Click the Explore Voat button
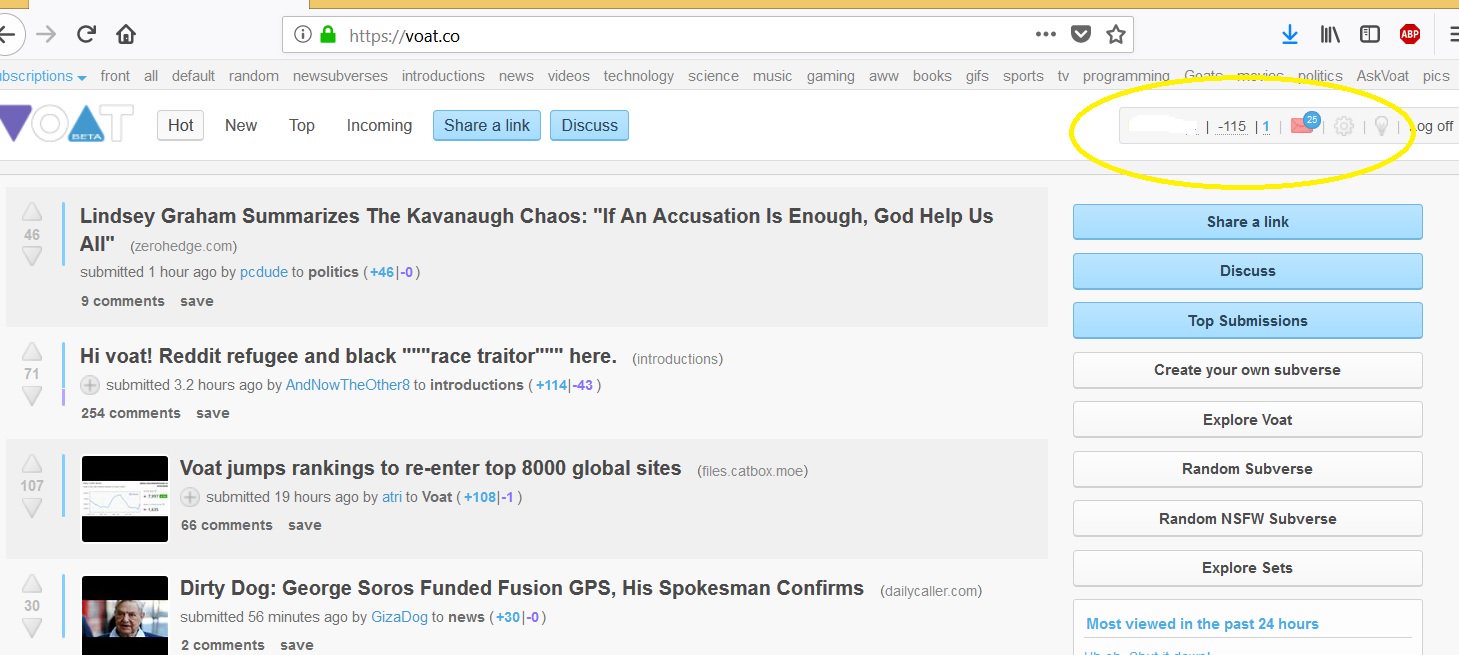 pos(1248,420)
